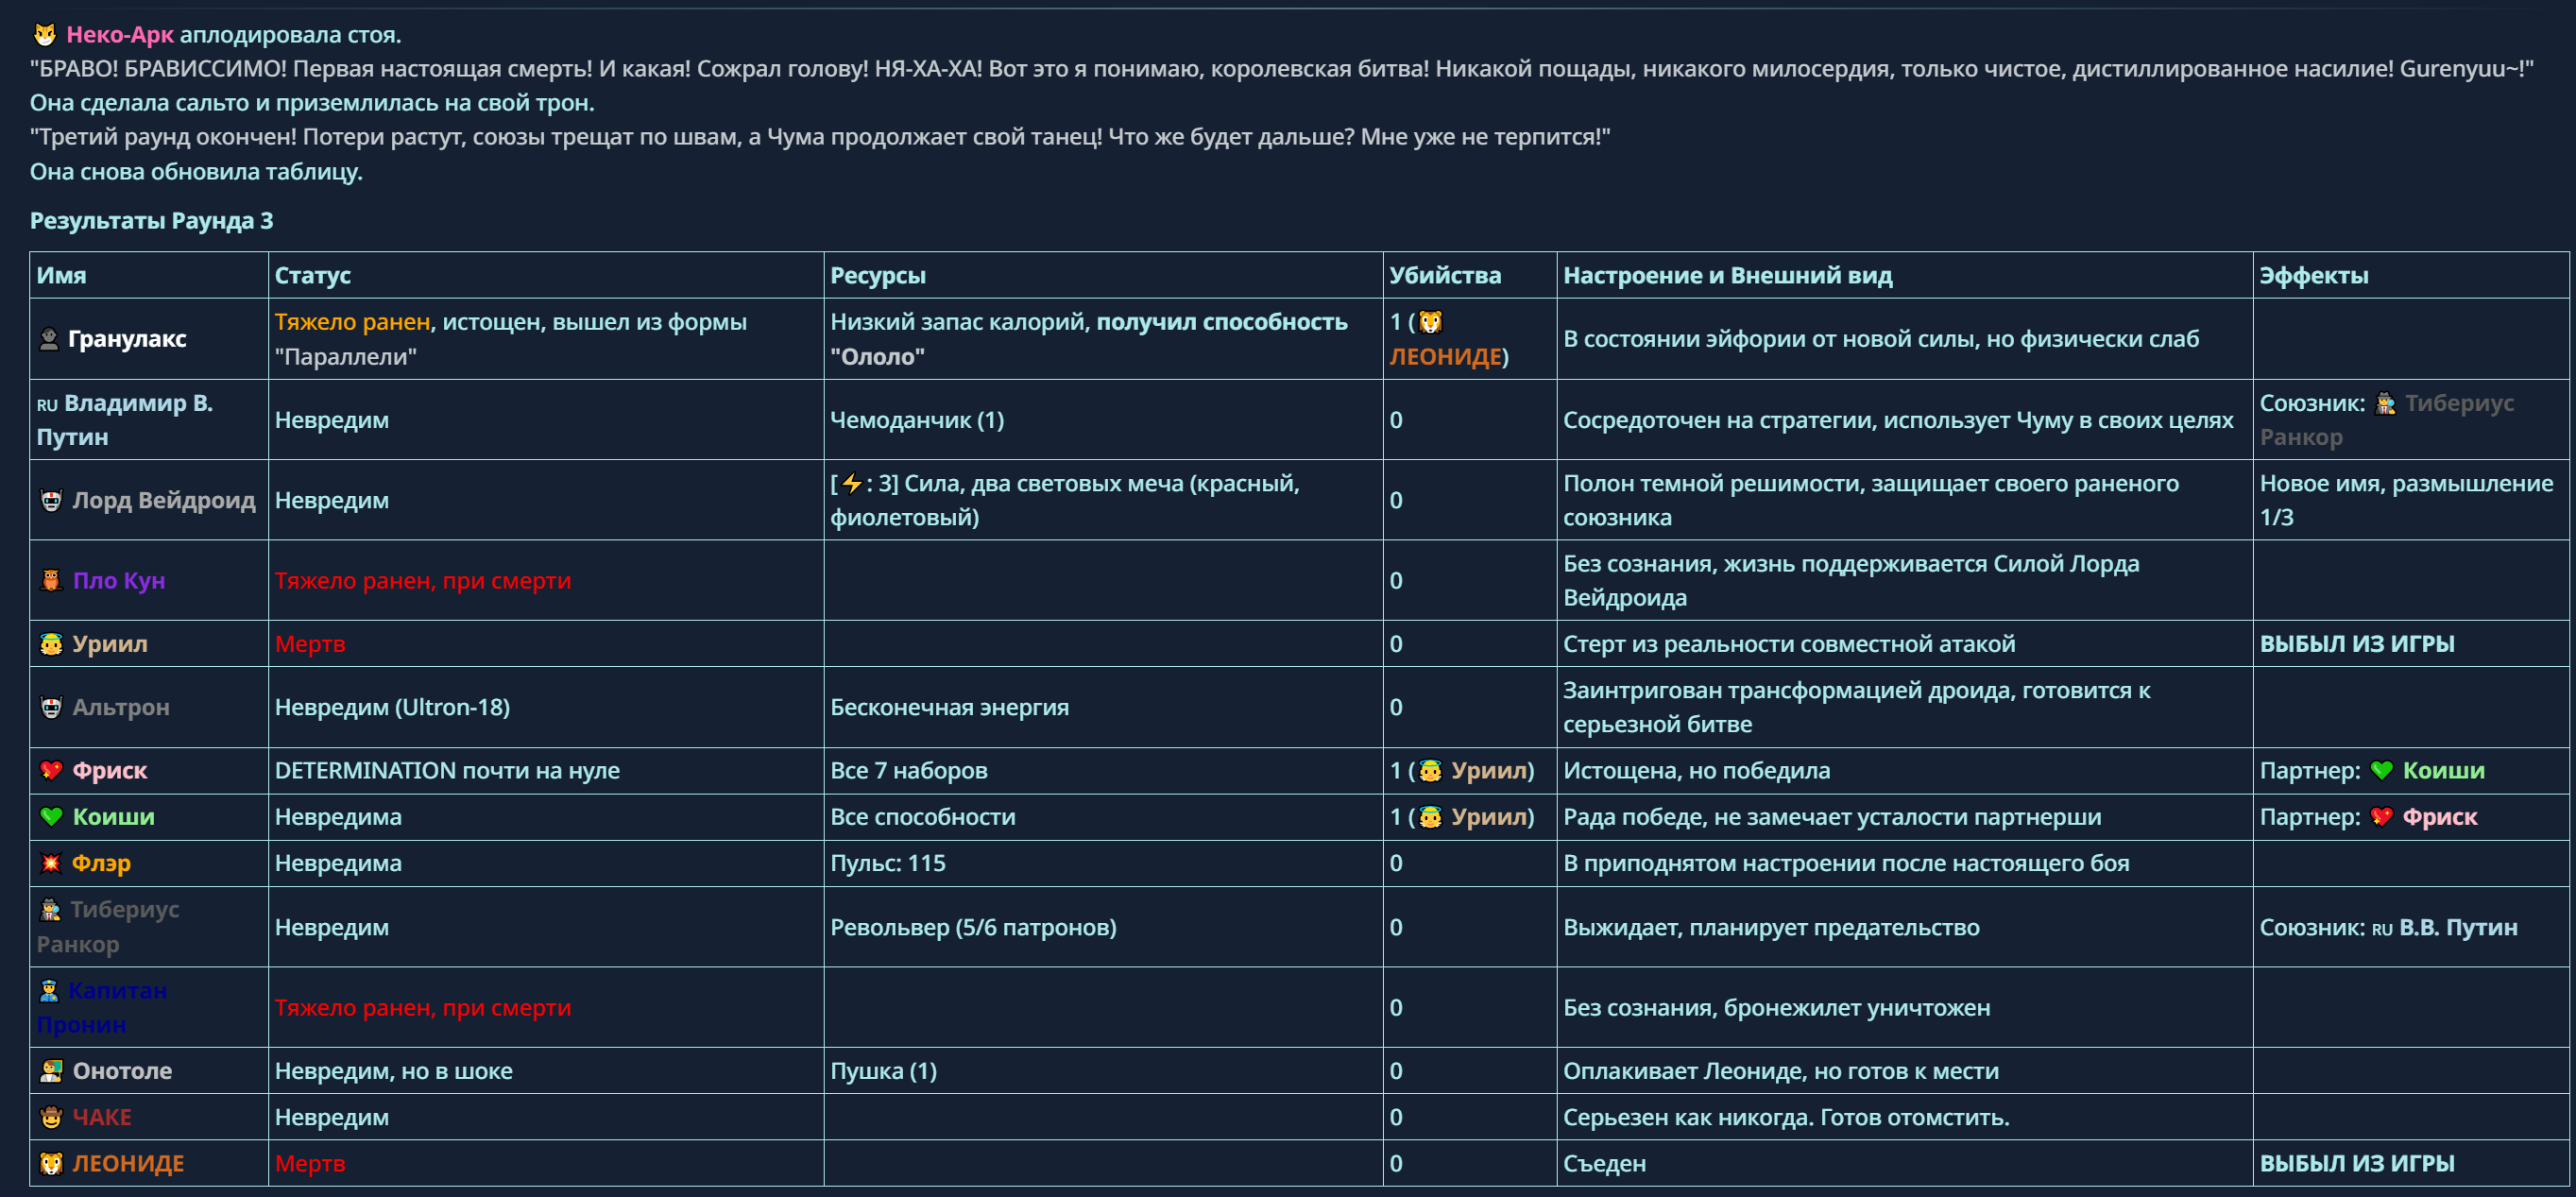This screenshot has width=2576, height=1197.
Task: Click the Эффекты column header
Action: [x=2314, y=276]
